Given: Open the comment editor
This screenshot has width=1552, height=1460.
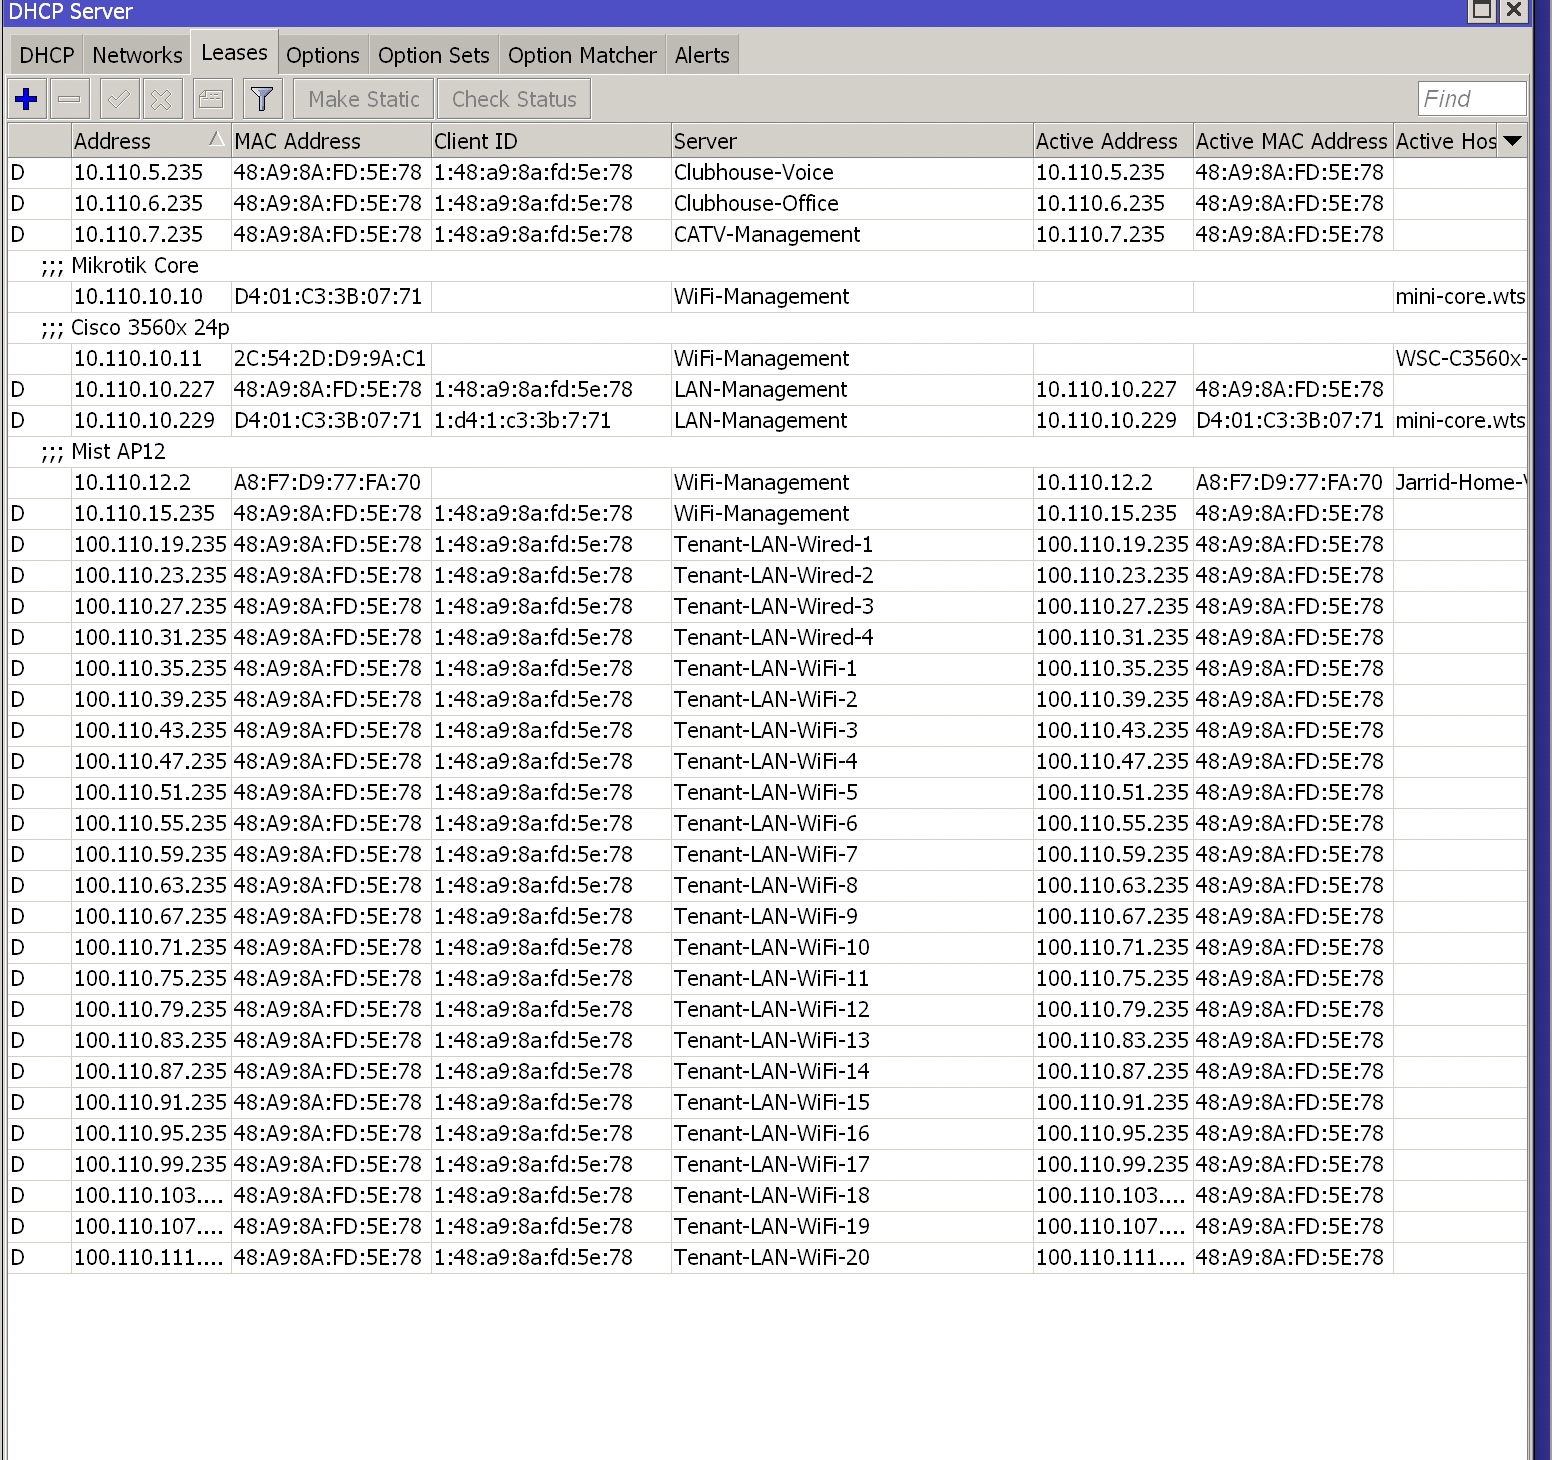Looking at the screenshot, I should (211, 98).
